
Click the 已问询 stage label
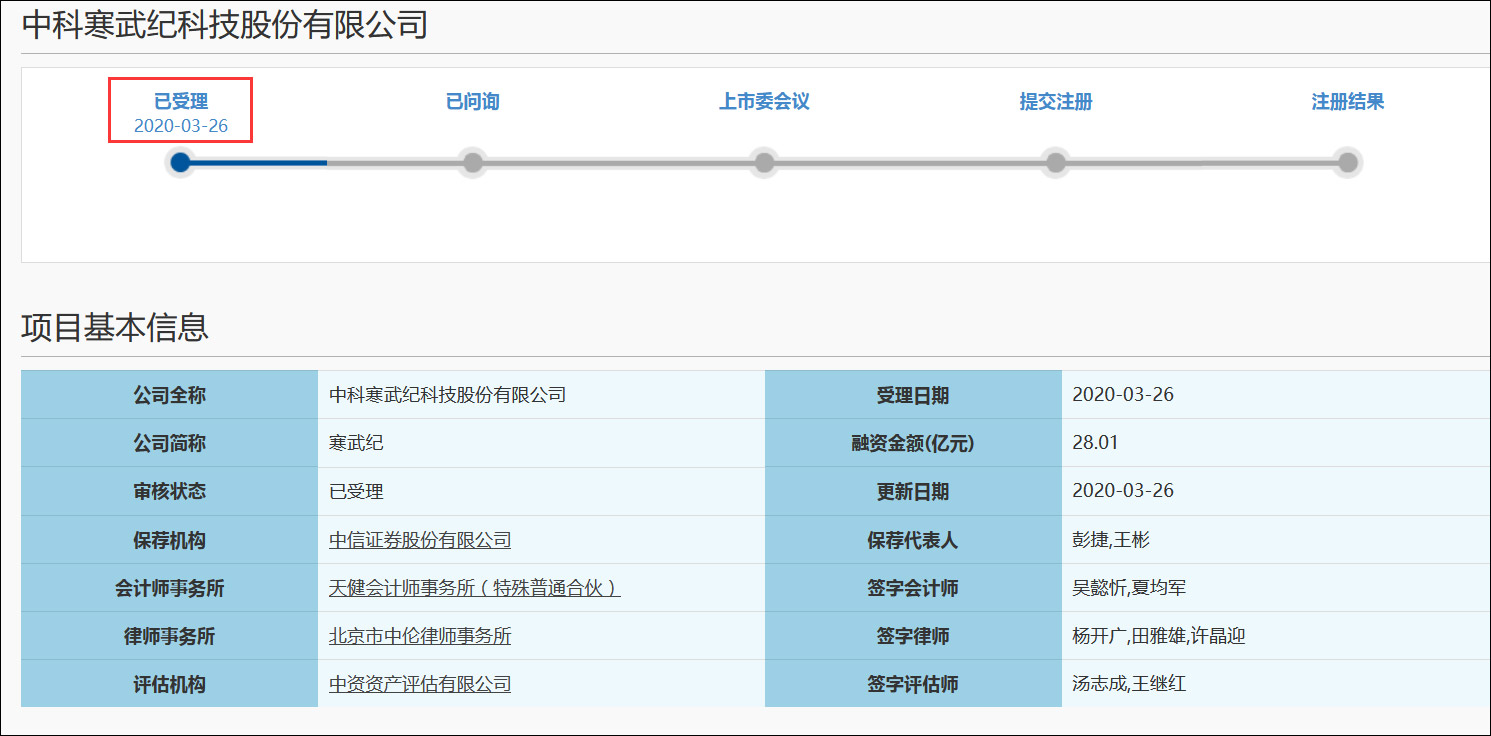click(472, 101)
